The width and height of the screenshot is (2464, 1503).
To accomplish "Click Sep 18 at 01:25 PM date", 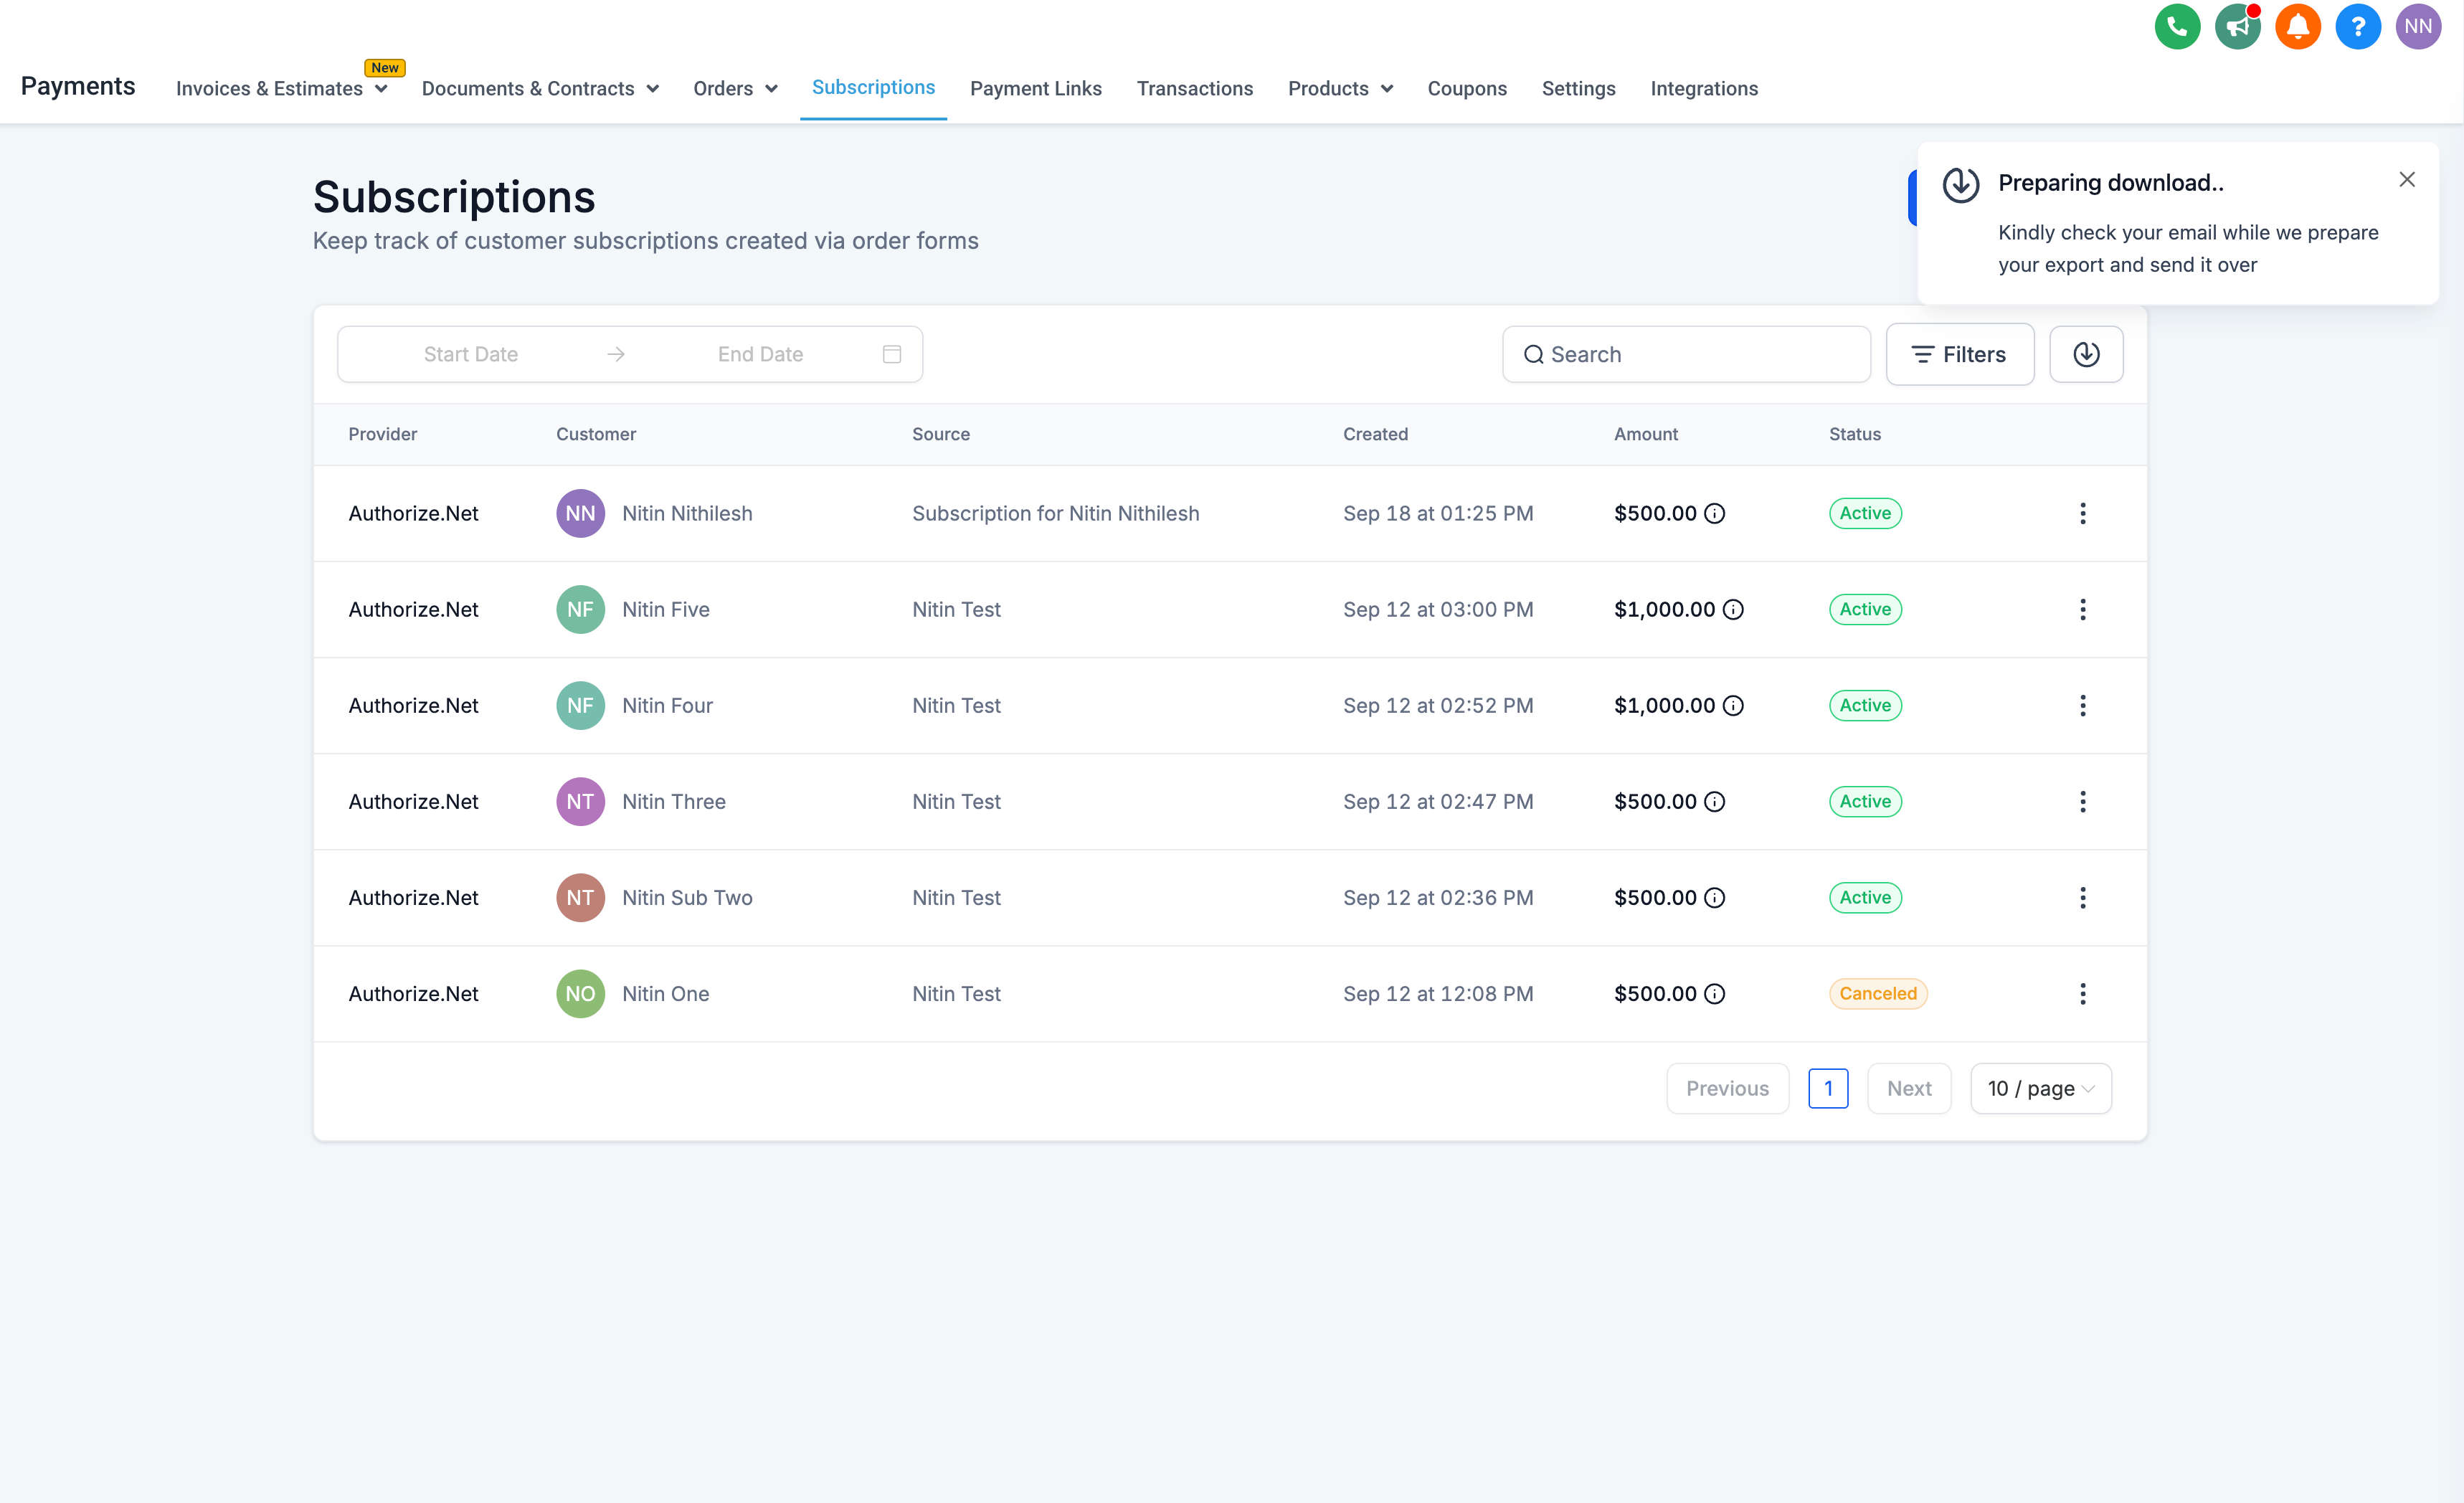I will pyautogui.click(x=1438, y=514).
